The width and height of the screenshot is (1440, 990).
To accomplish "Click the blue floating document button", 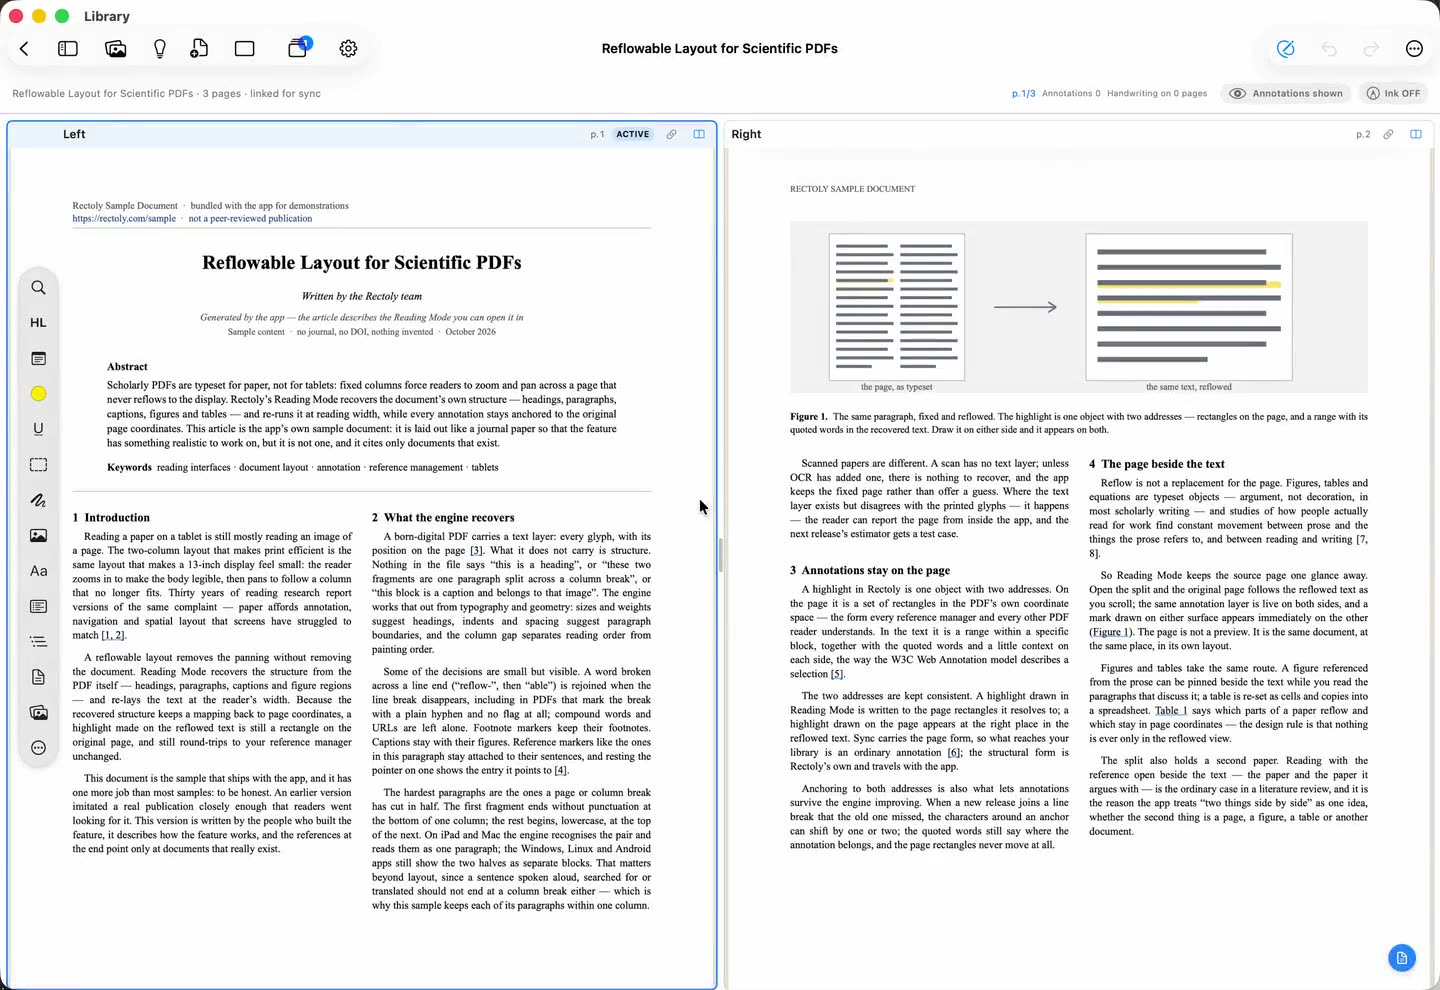I will pyautogui.click(x=1402, y=958).
